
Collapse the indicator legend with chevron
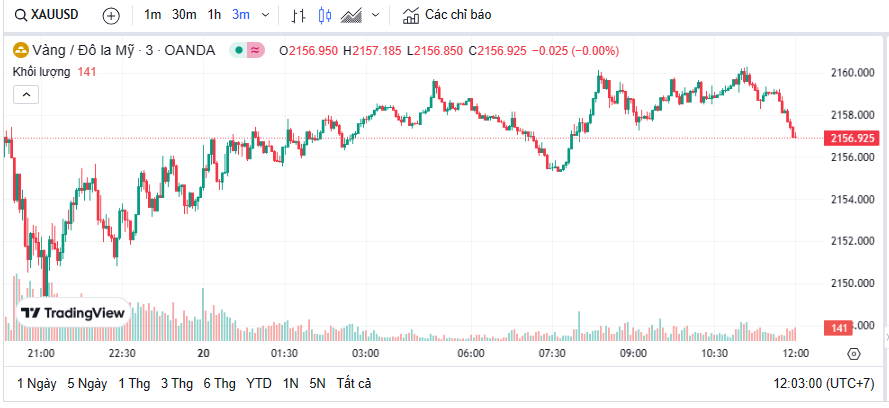(26, 94)
